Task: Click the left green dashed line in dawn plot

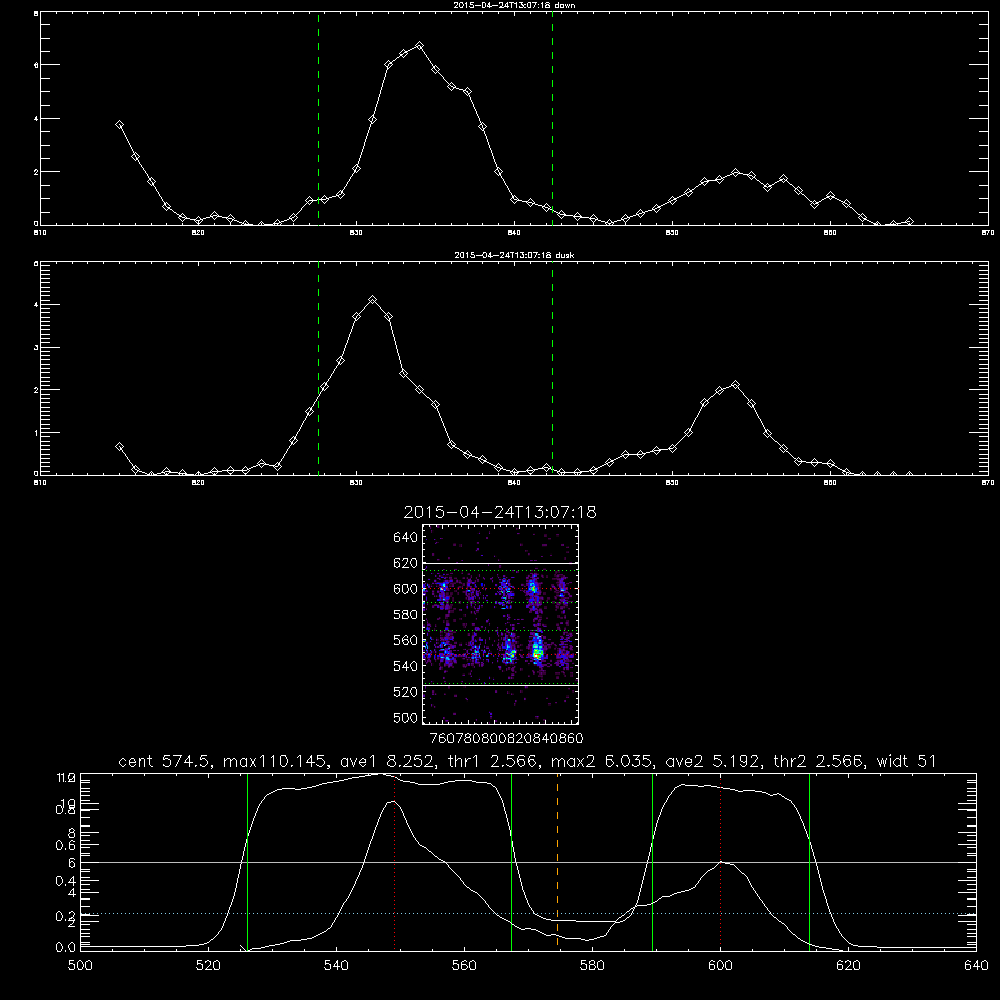Action: coord(318,119)
